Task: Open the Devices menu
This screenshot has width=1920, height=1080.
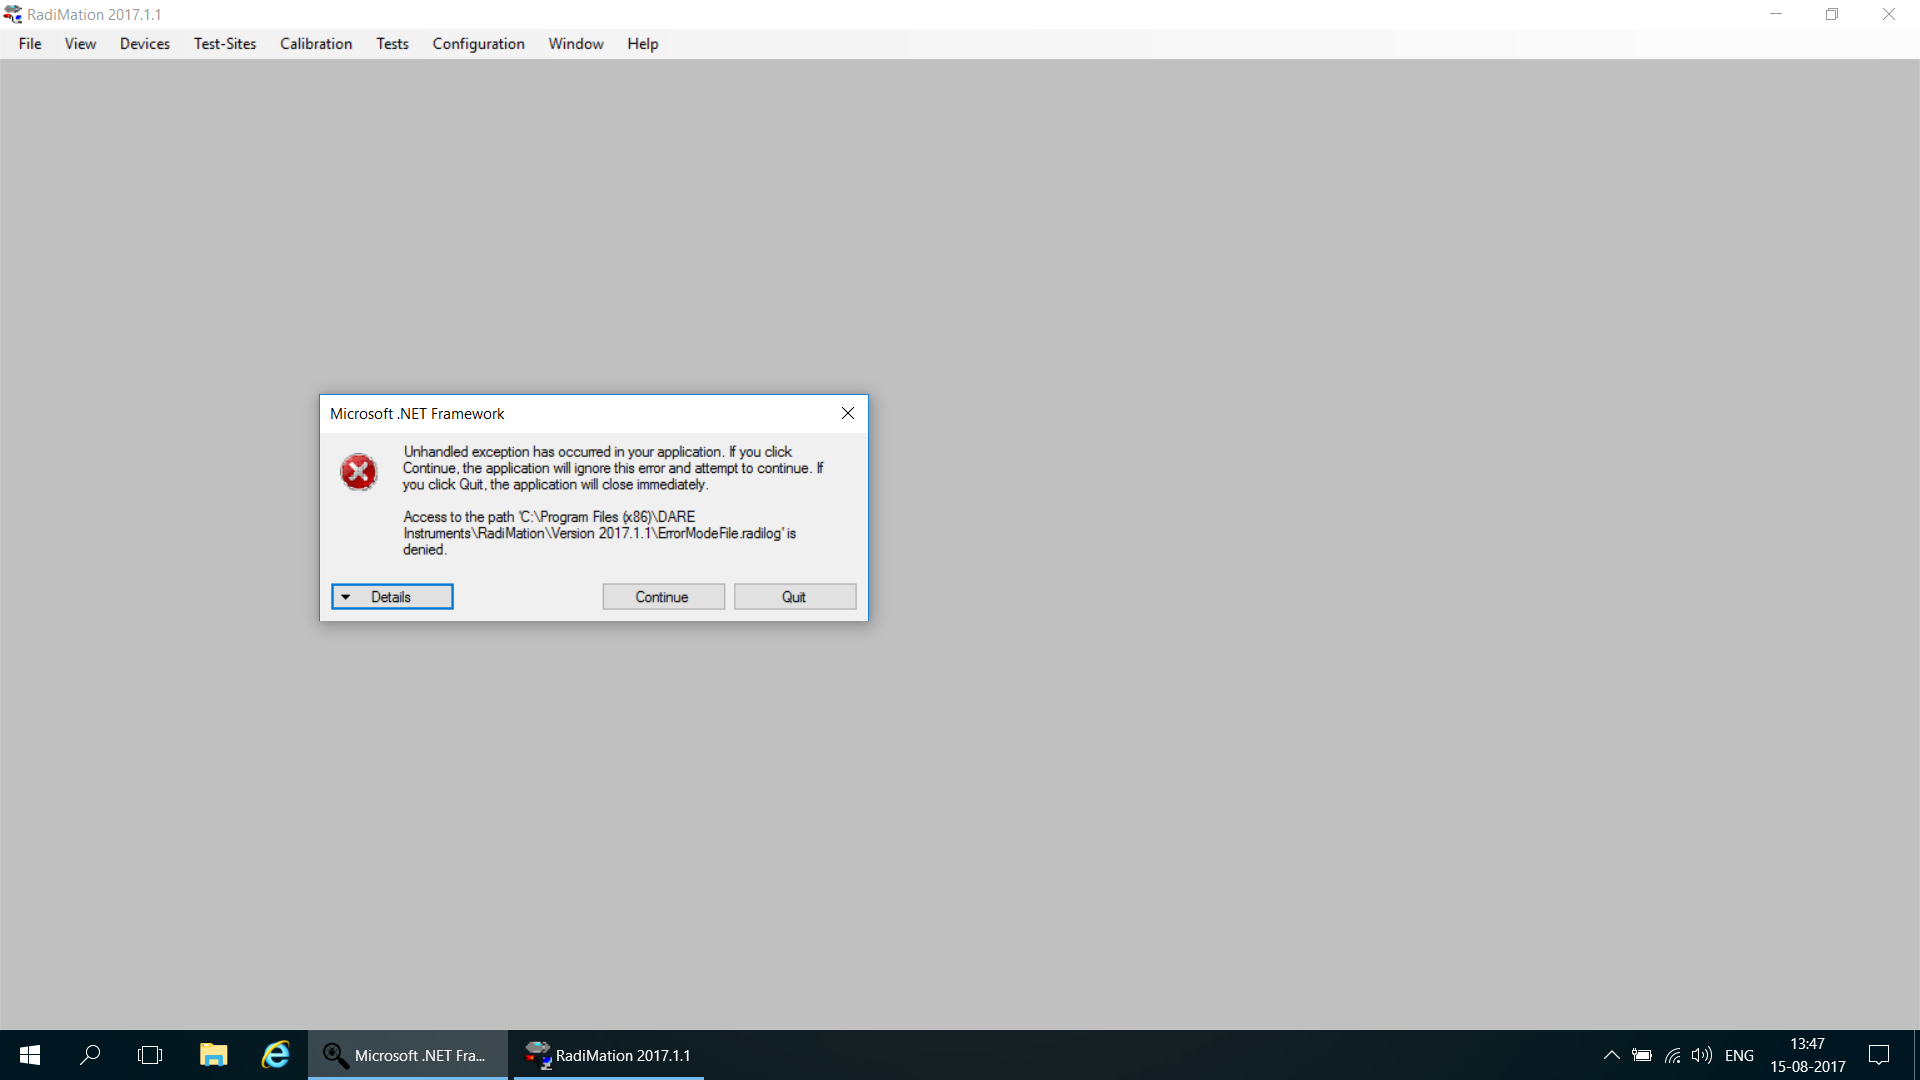Action: 144,44
